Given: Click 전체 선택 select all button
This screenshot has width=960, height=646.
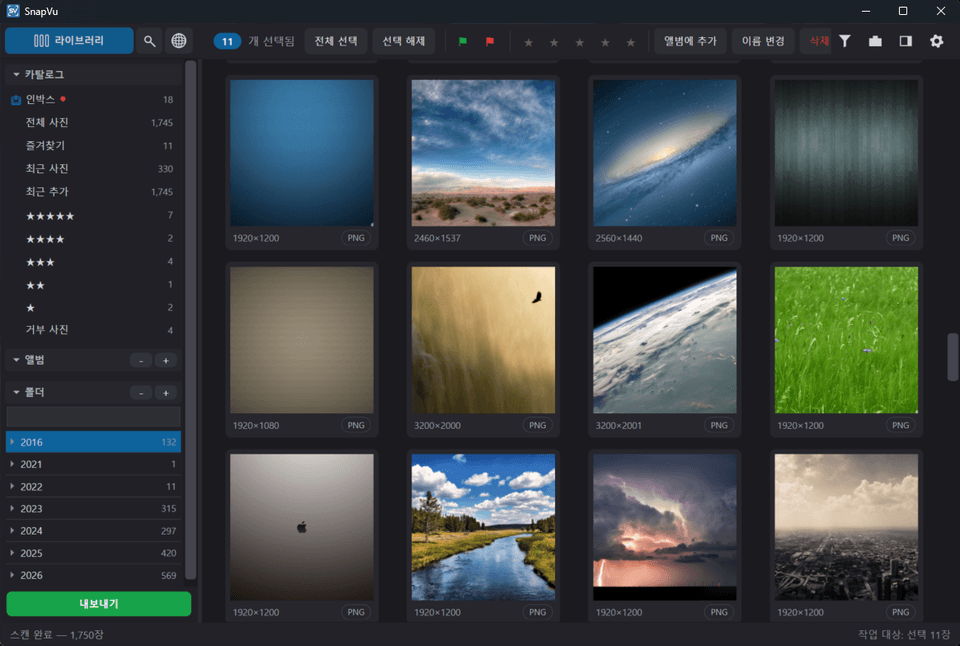Looking at the screenshot, I should click(336, 41).
